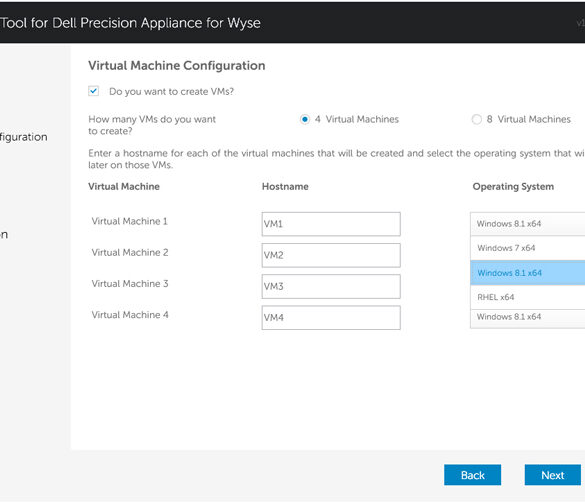Click the Virtual Machine Configuration heading

(176, 66)
